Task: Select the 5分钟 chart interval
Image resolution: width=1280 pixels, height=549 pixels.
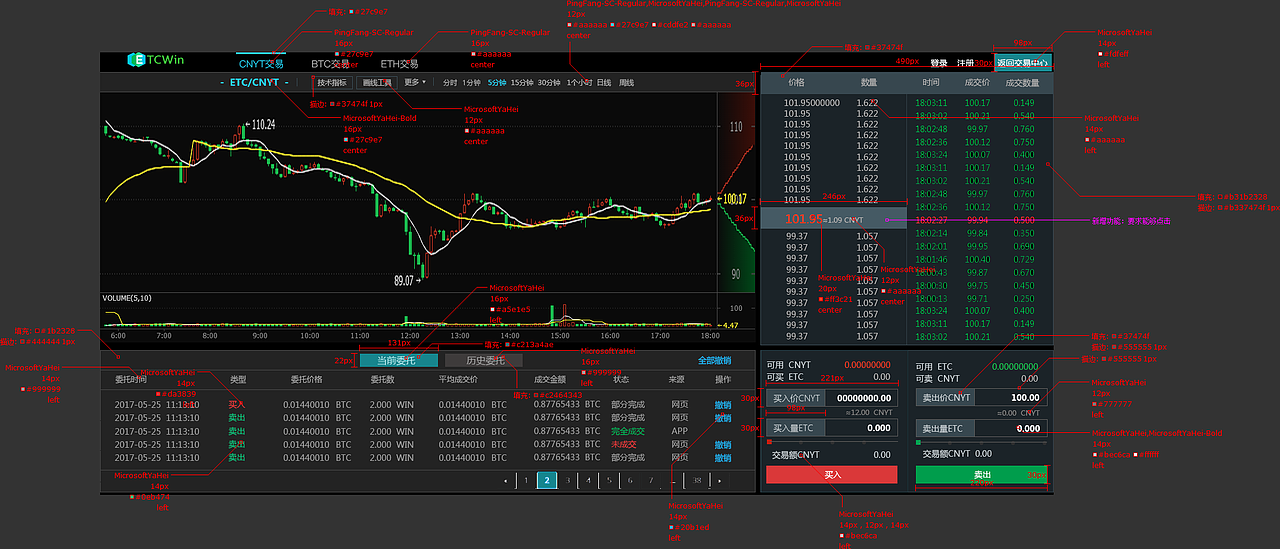Action: tap(497, 82)
